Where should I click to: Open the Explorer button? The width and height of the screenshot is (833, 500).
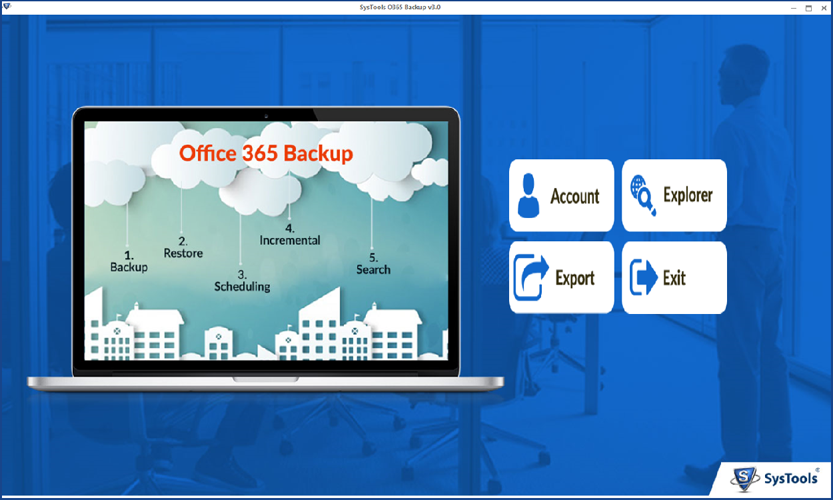pos(674,195)
